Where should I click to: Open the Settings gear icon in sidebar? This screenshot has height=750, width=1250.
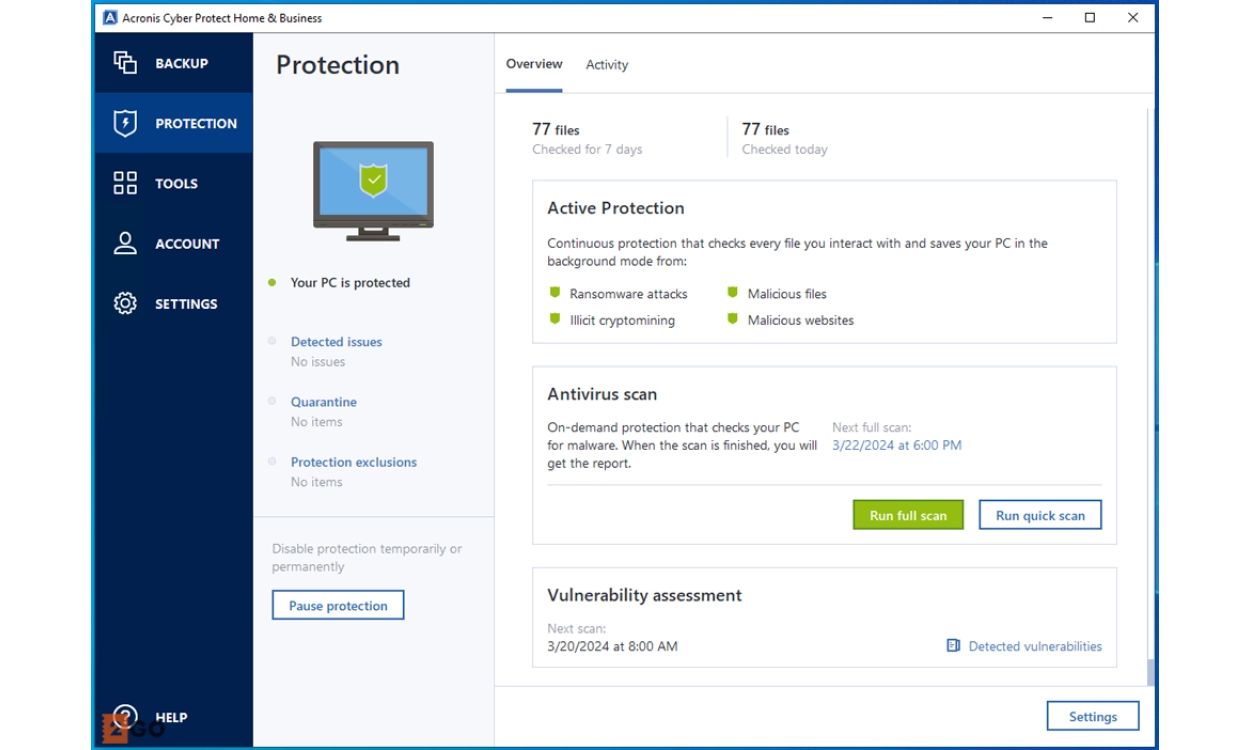click(125, 303)
